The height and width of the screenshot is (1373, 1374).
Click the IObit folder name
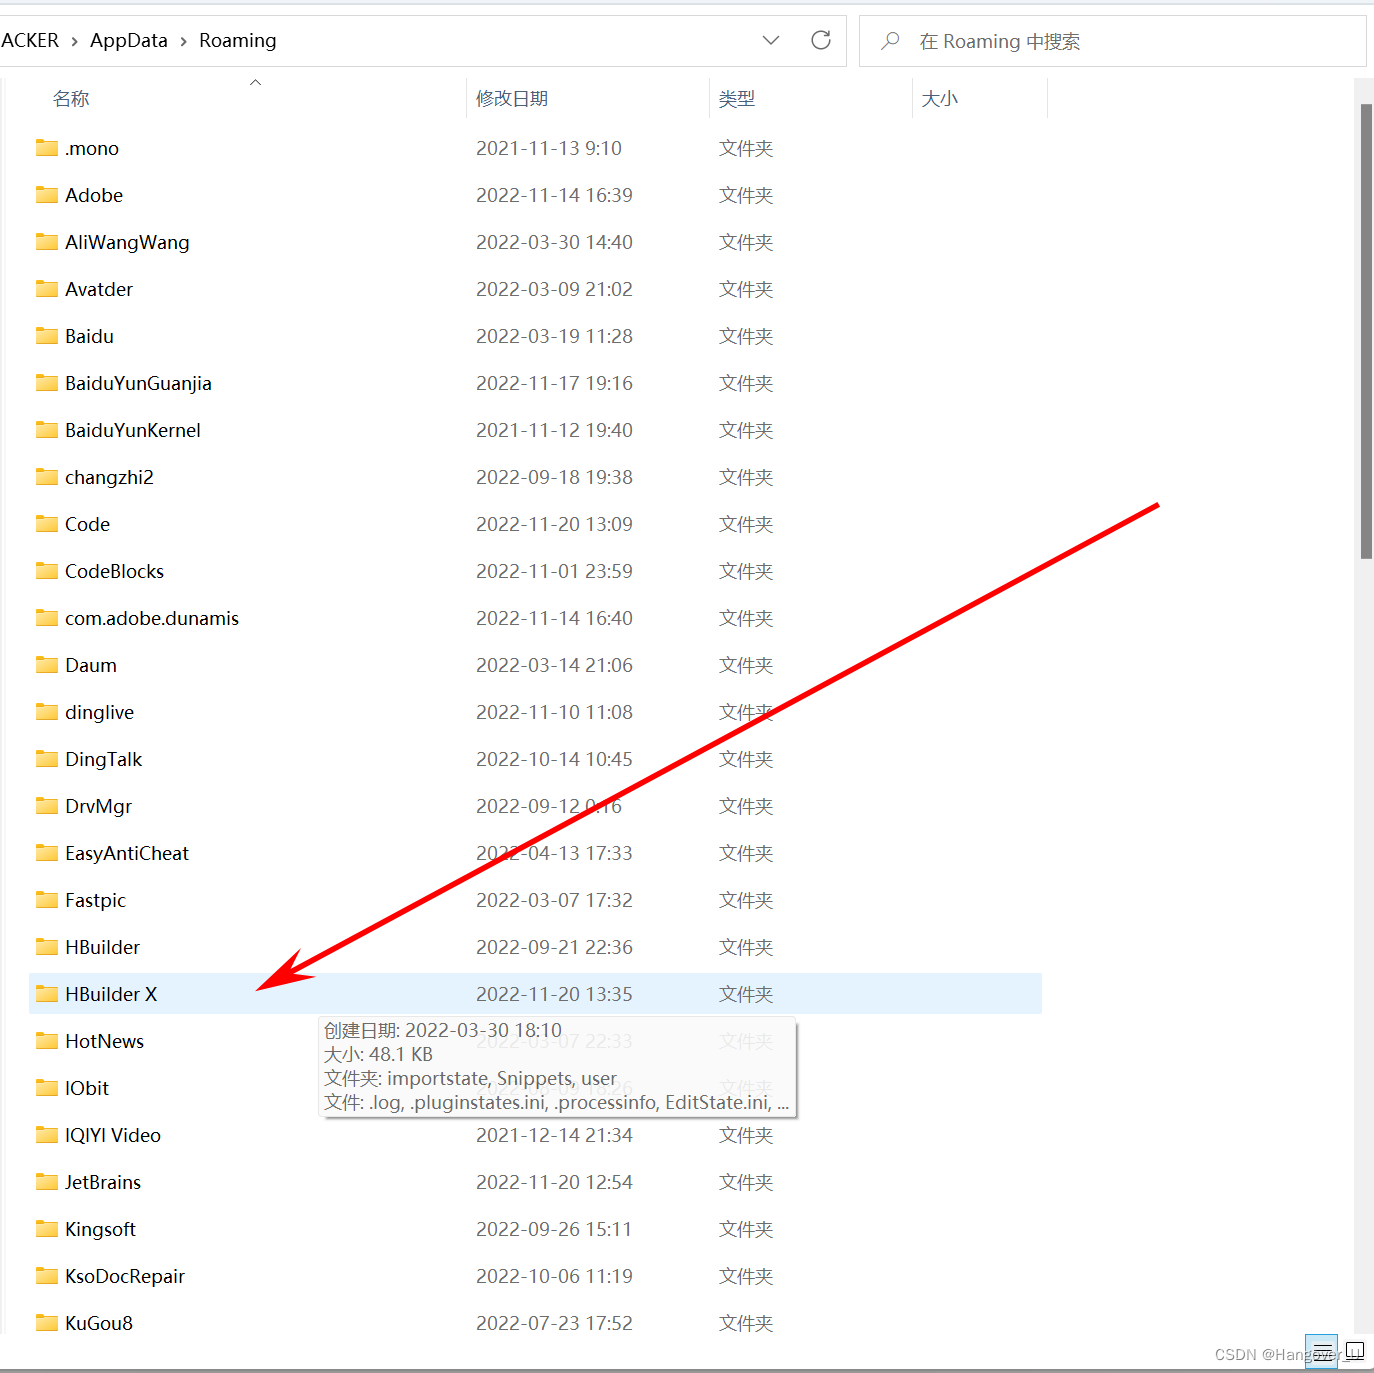tap(87, 1088)
